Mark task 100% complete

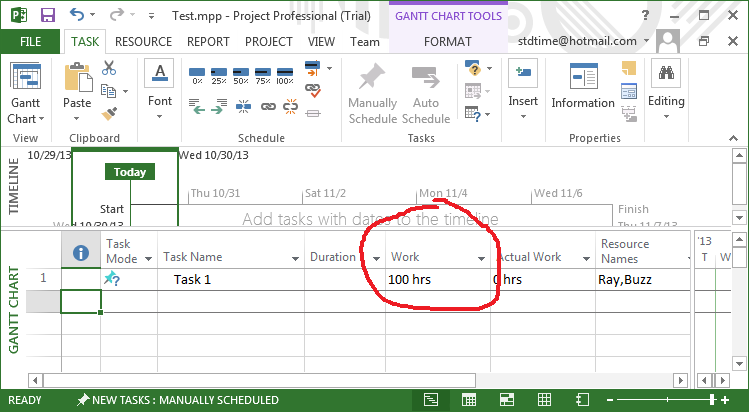point(285,75)
